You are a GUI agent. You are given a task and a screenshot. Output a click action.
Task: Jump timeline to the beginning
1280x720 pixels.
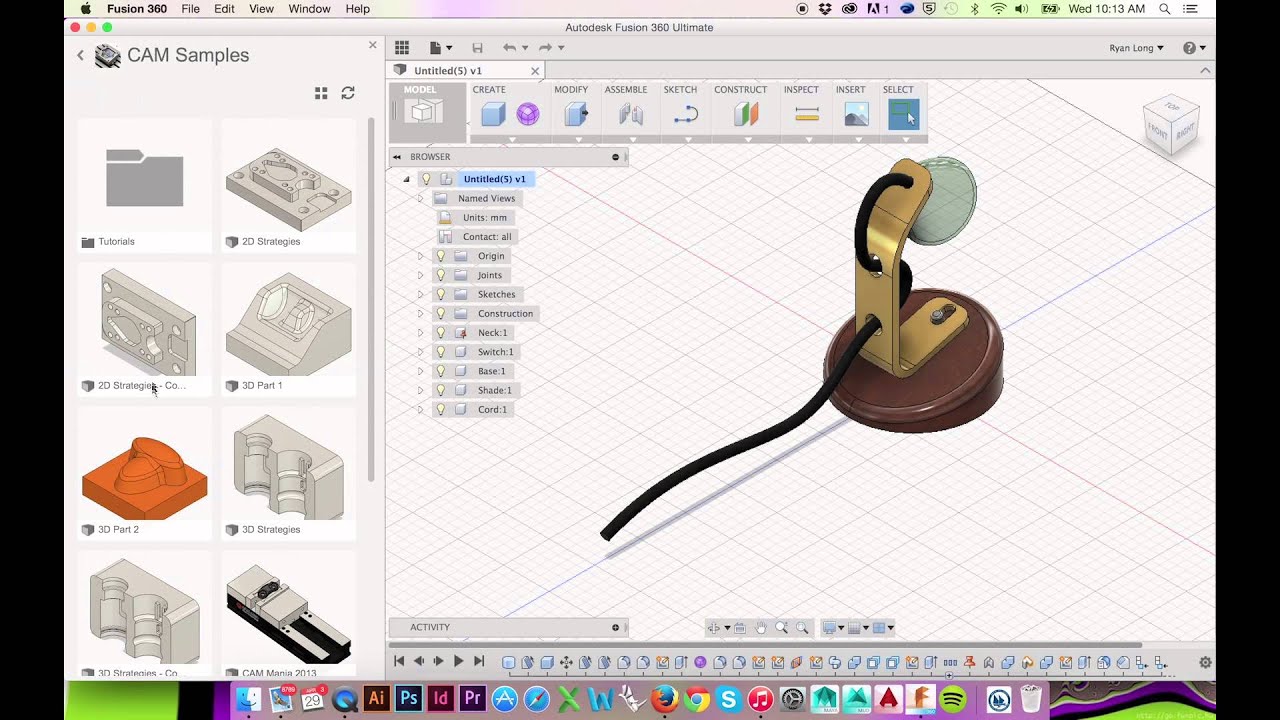(399, 661)
